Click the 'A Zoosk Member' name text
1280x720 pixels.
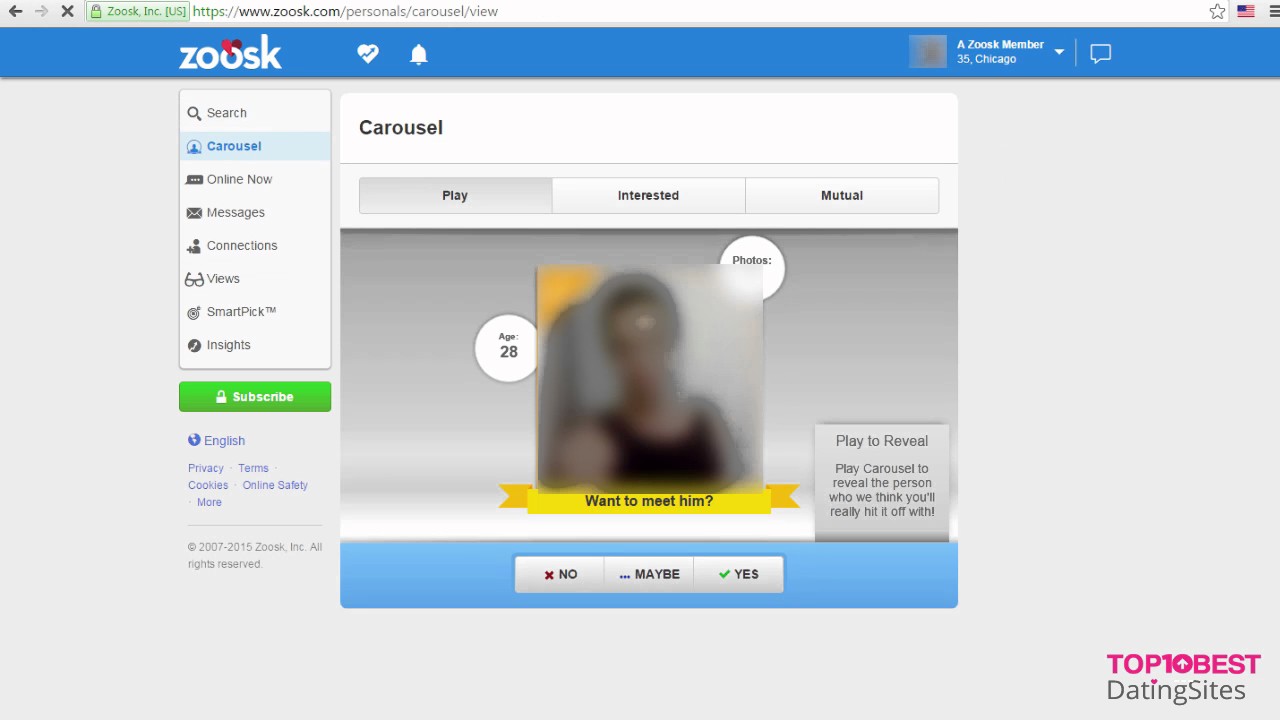[1000, 44]
